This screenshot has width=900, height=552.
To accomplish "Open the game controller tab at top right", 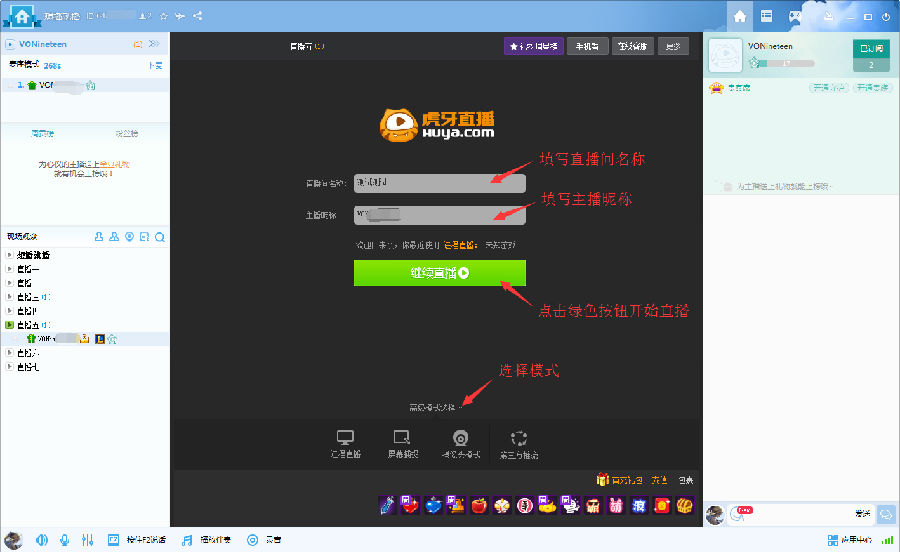I will (795, 16).
